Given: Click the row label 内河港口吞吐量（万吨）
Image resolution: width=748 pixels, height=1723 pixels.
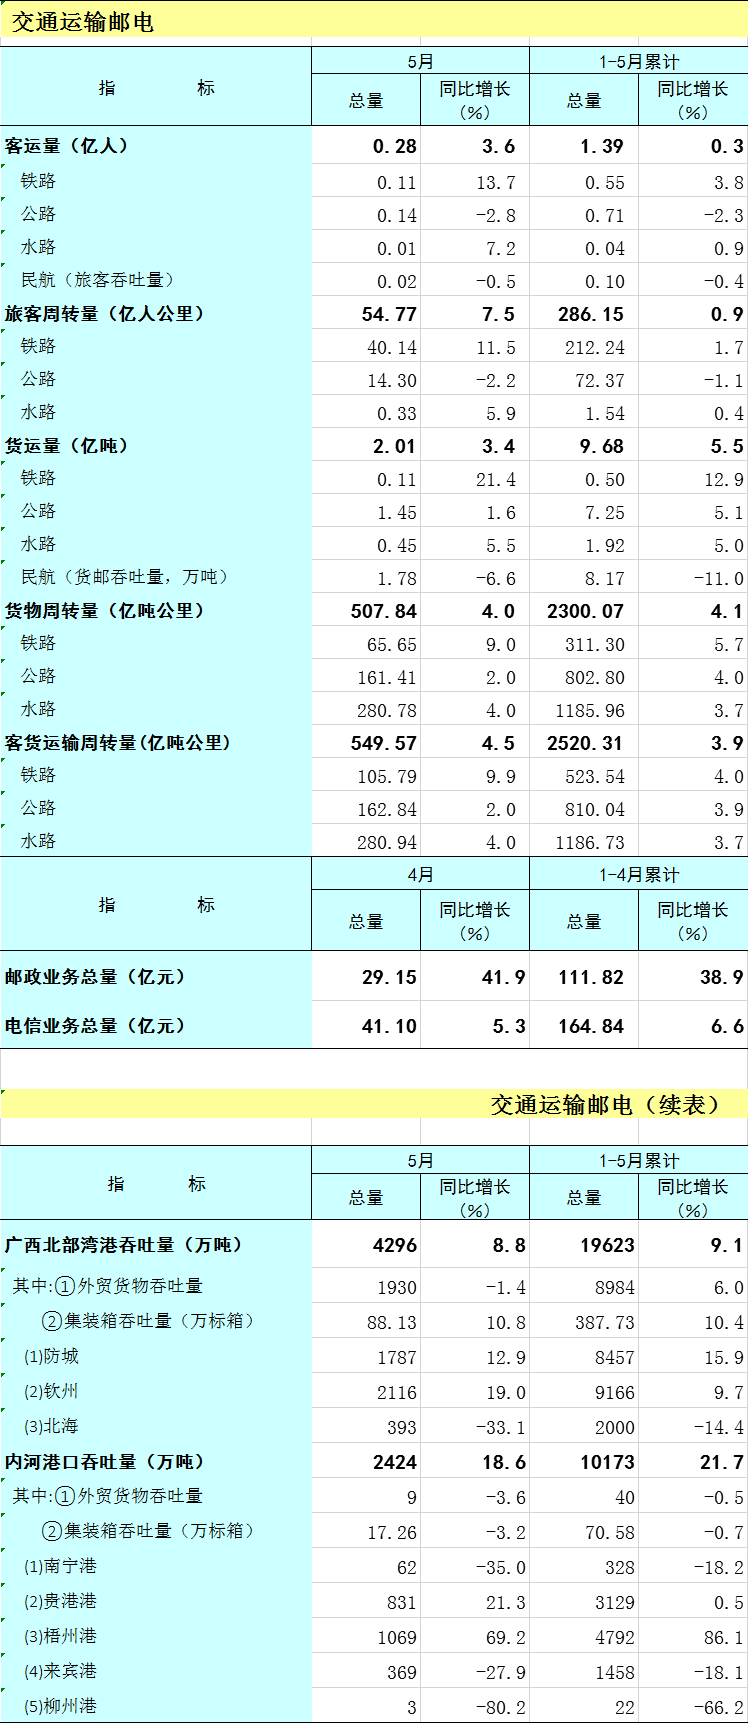Looking at the screenshot, I should tap(105, 1462).
